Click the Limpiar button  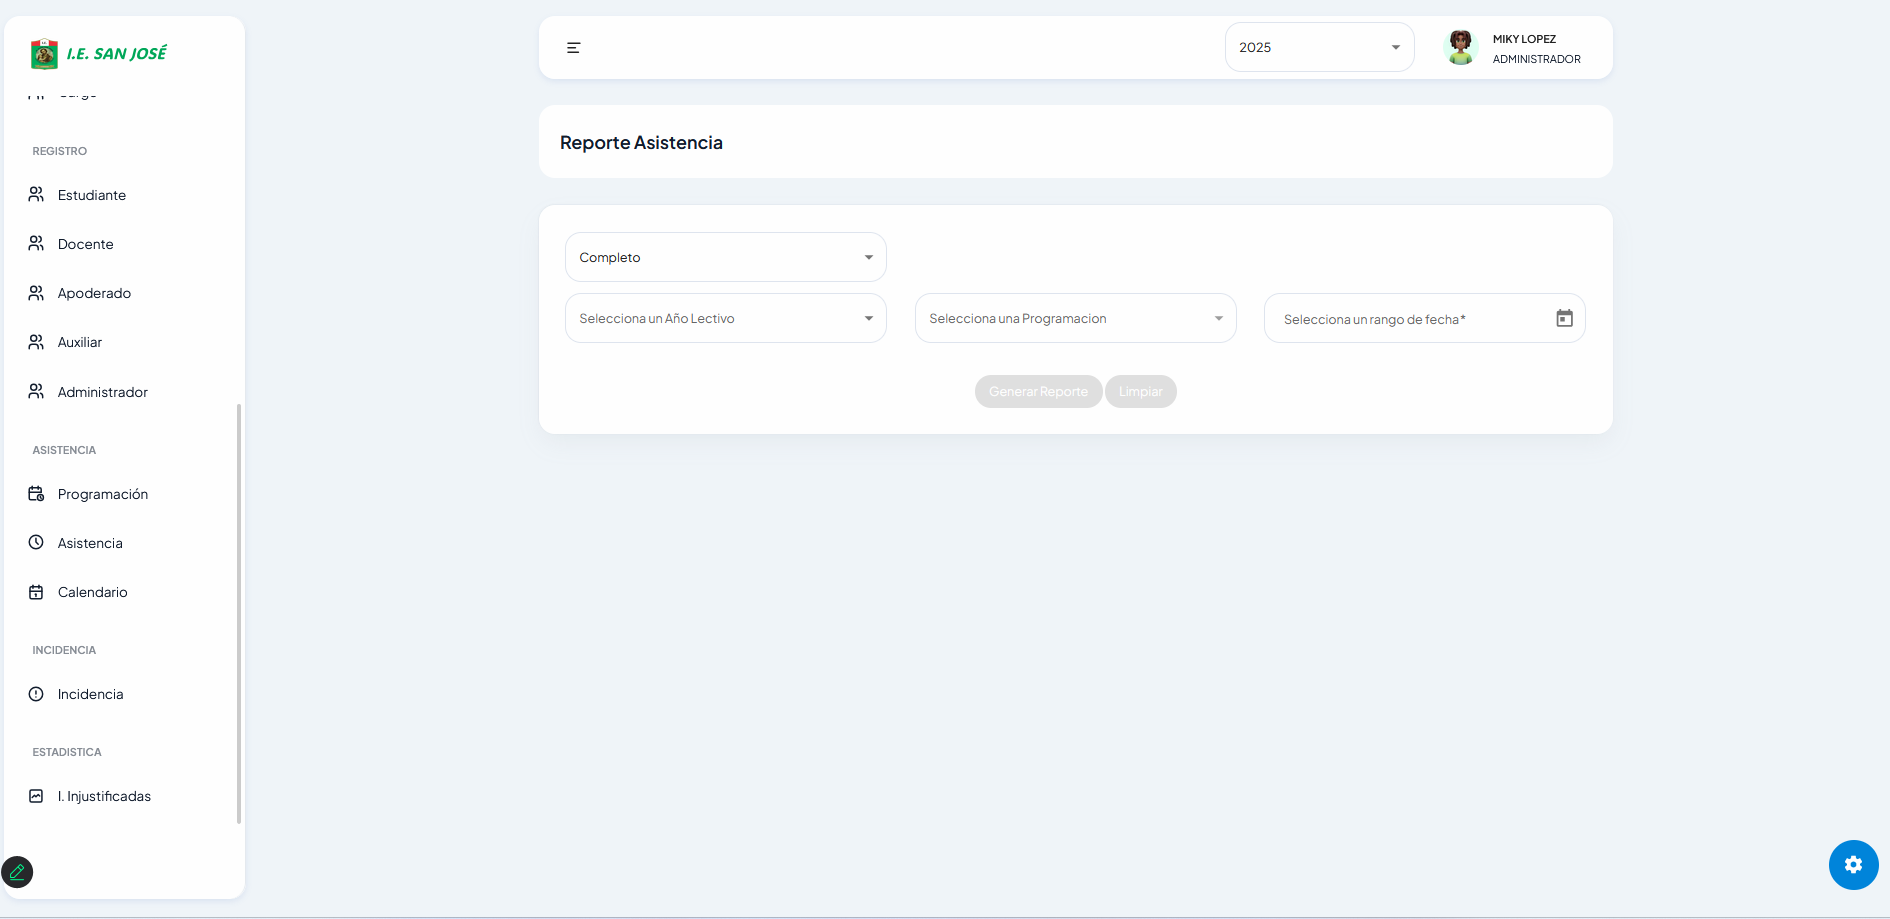click(x=1140, y=392)
